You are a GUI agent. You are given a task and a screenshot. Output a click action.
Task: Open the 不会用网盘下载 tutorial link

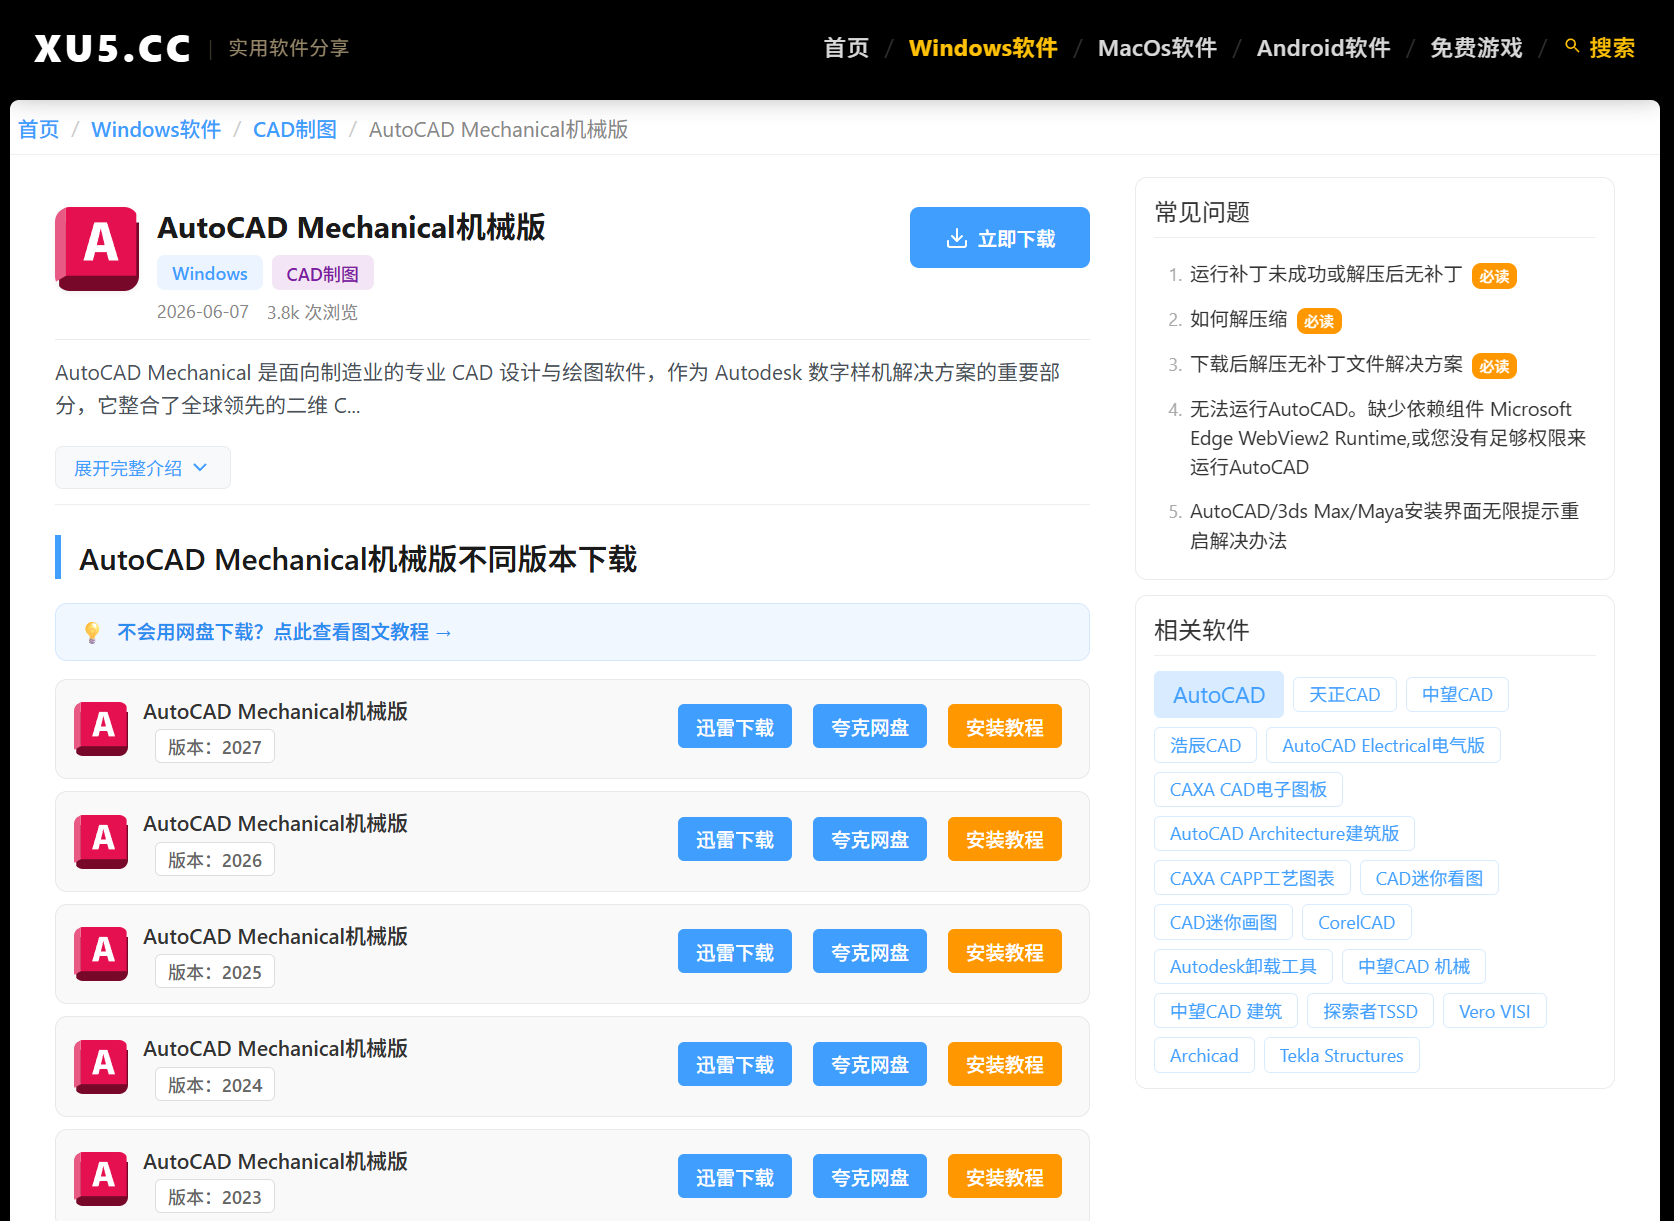click(x=285, y=632)
